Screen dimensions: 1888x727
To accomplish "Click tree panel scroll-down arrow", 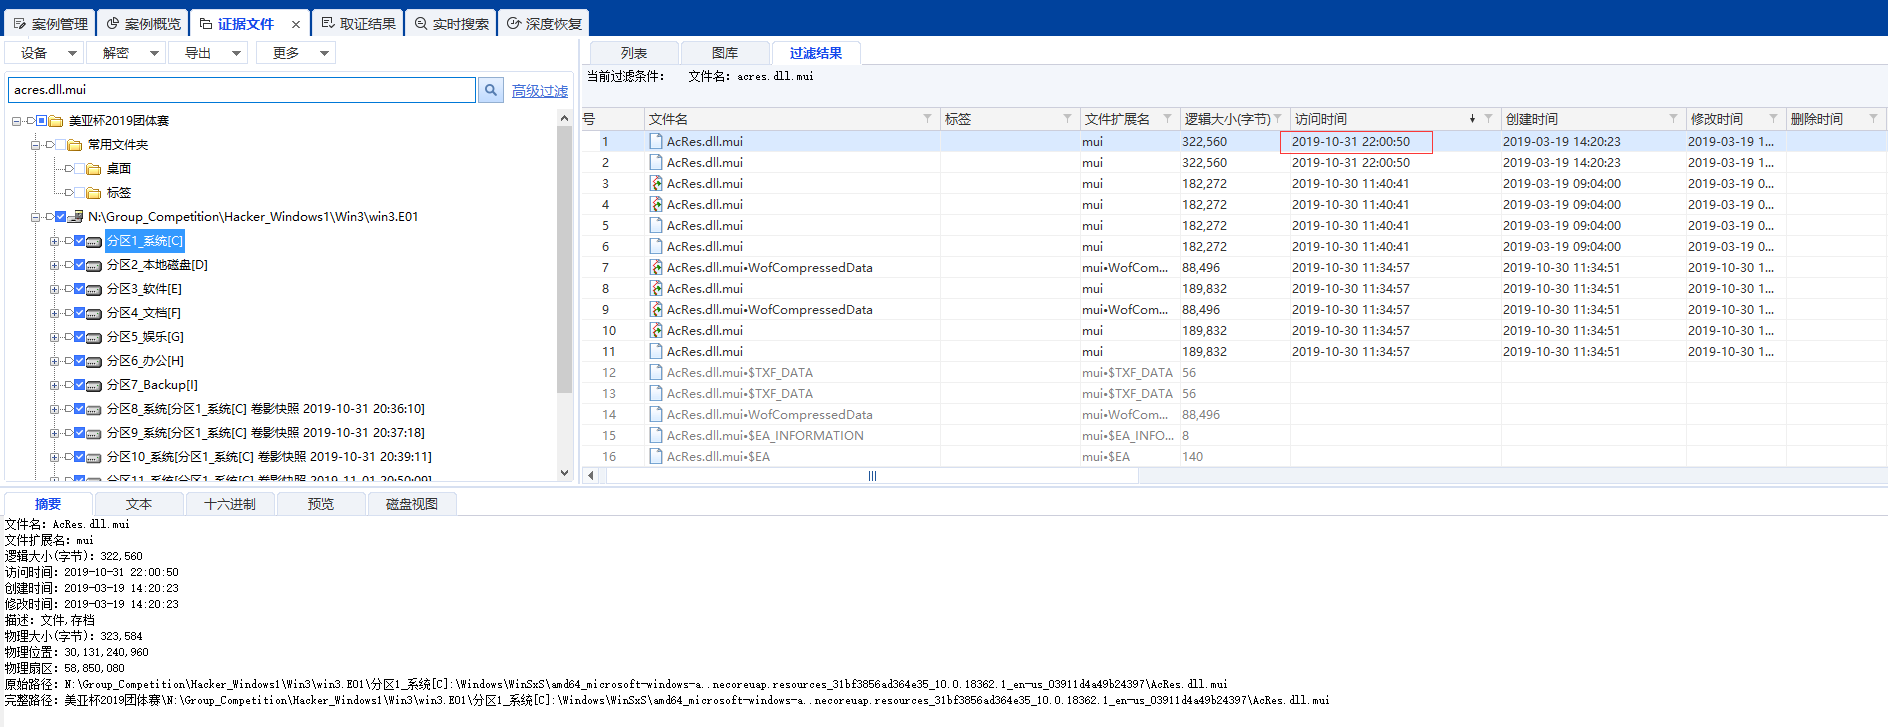I will 564,473.
